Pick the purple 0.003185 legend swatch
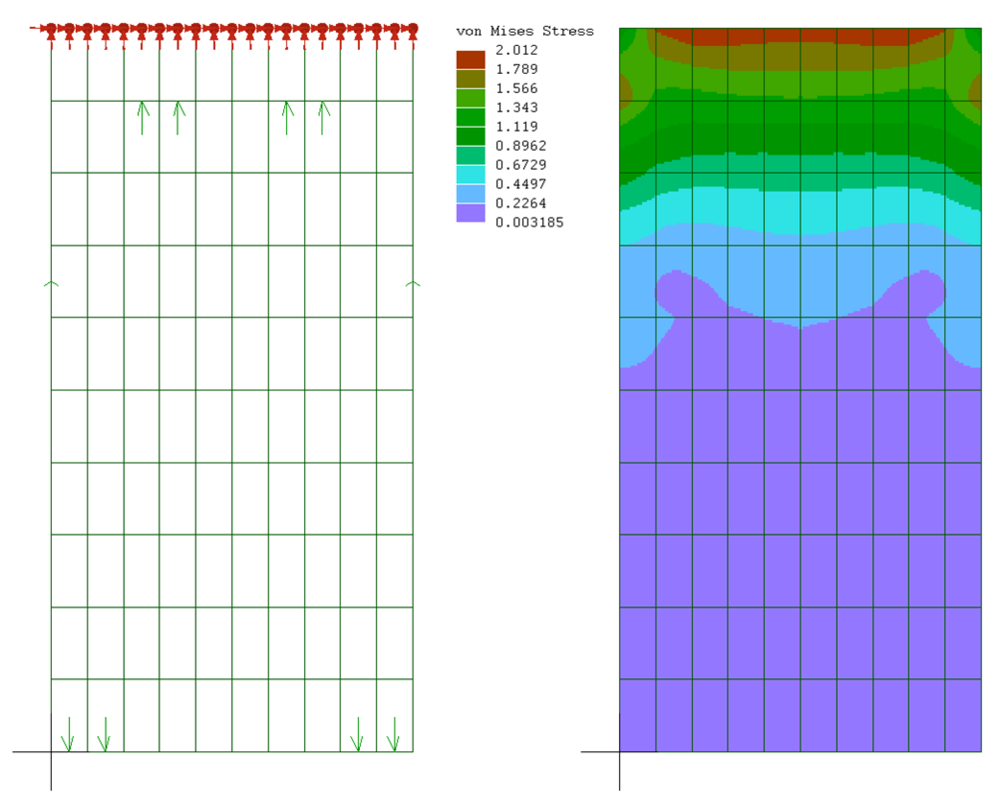1000x807 pixels. pos(470,213)
